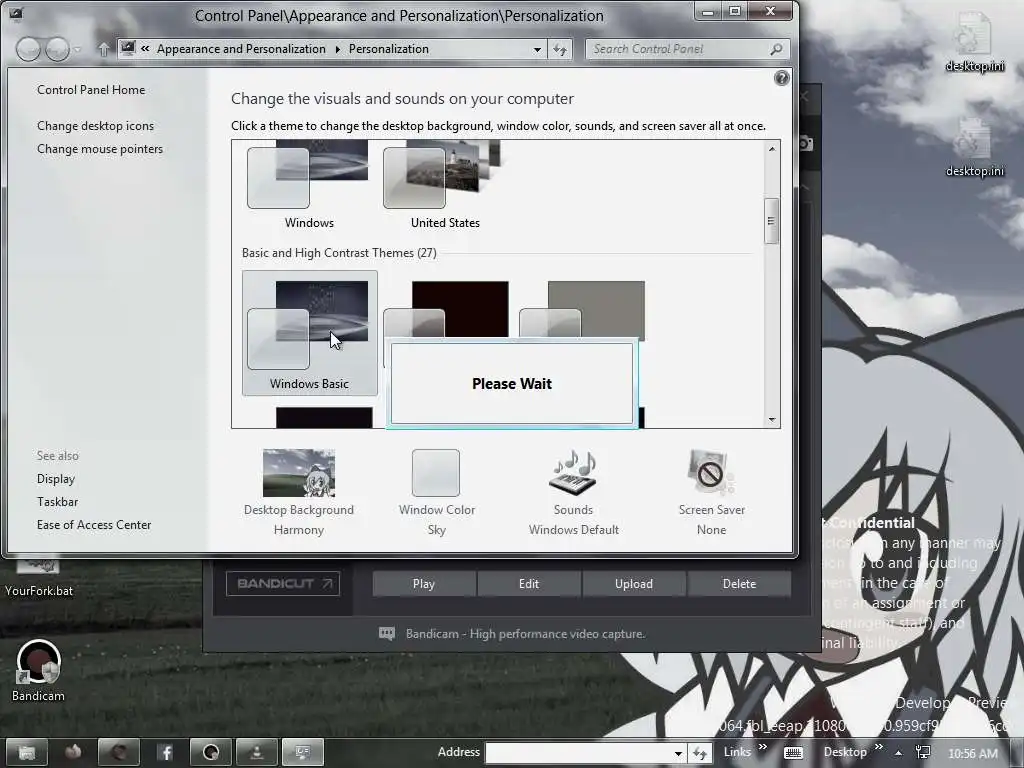Open the Links toolbar label

click(737, 752)
